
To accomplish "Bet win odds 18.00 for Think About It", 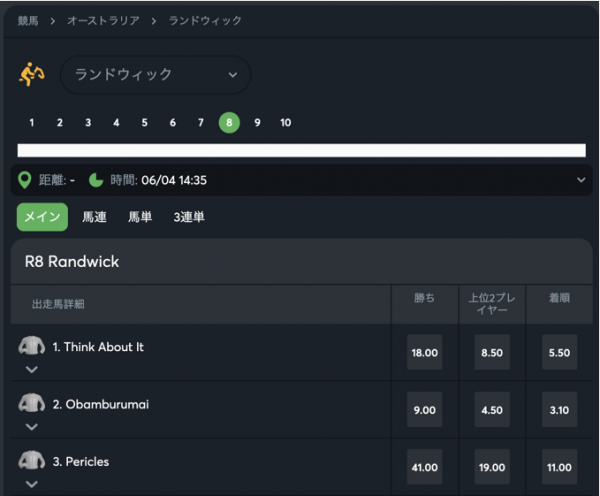I will click(x=425, y=352).
